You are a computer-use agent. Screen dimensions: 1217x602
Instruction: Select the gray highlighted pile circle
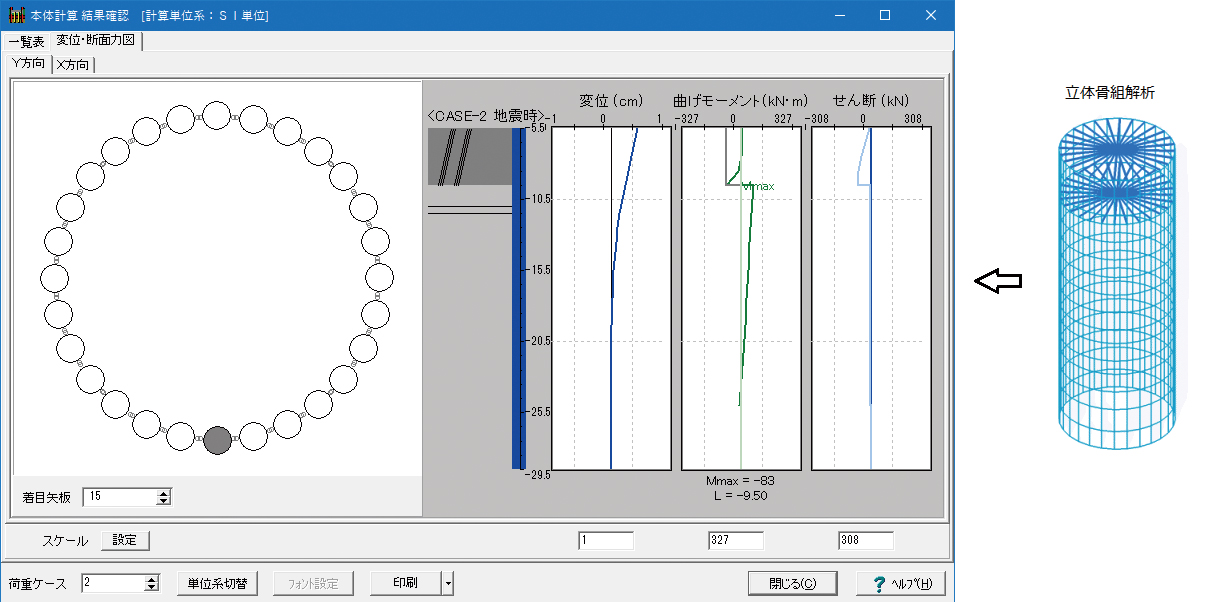tap(217, 440)
